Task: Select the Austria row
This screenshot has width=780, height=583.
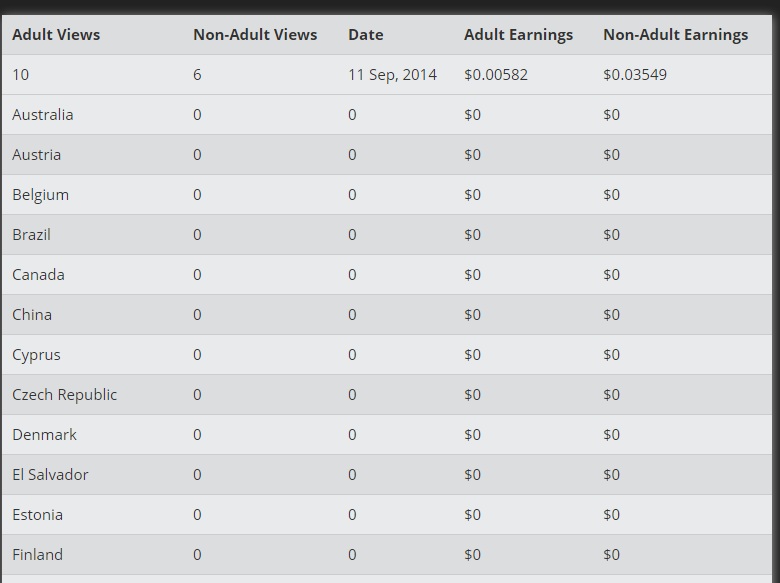Action: 387,155
